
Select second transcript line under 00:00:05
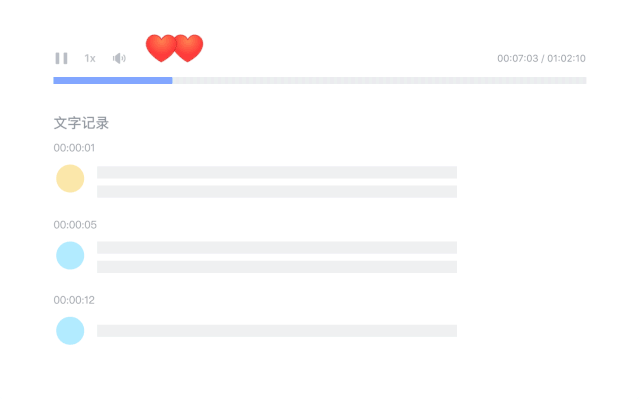[x=277, y=267]
